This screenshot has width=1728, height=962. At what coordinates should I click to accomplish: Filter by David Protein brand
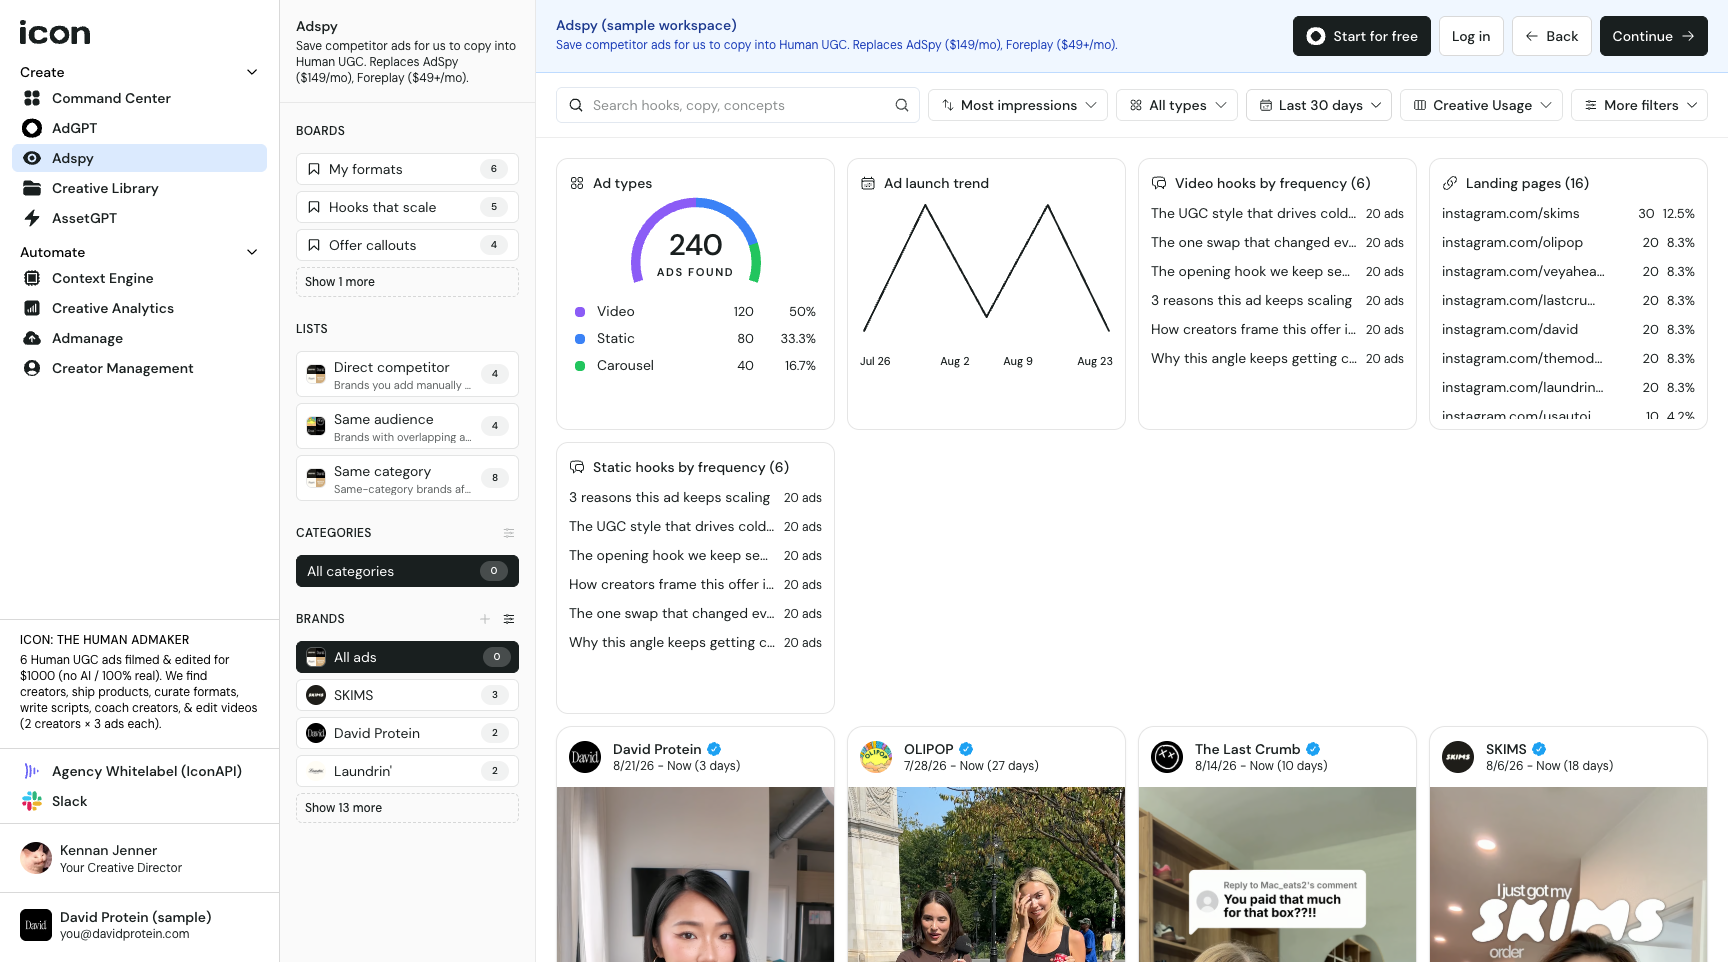point(407,733)
